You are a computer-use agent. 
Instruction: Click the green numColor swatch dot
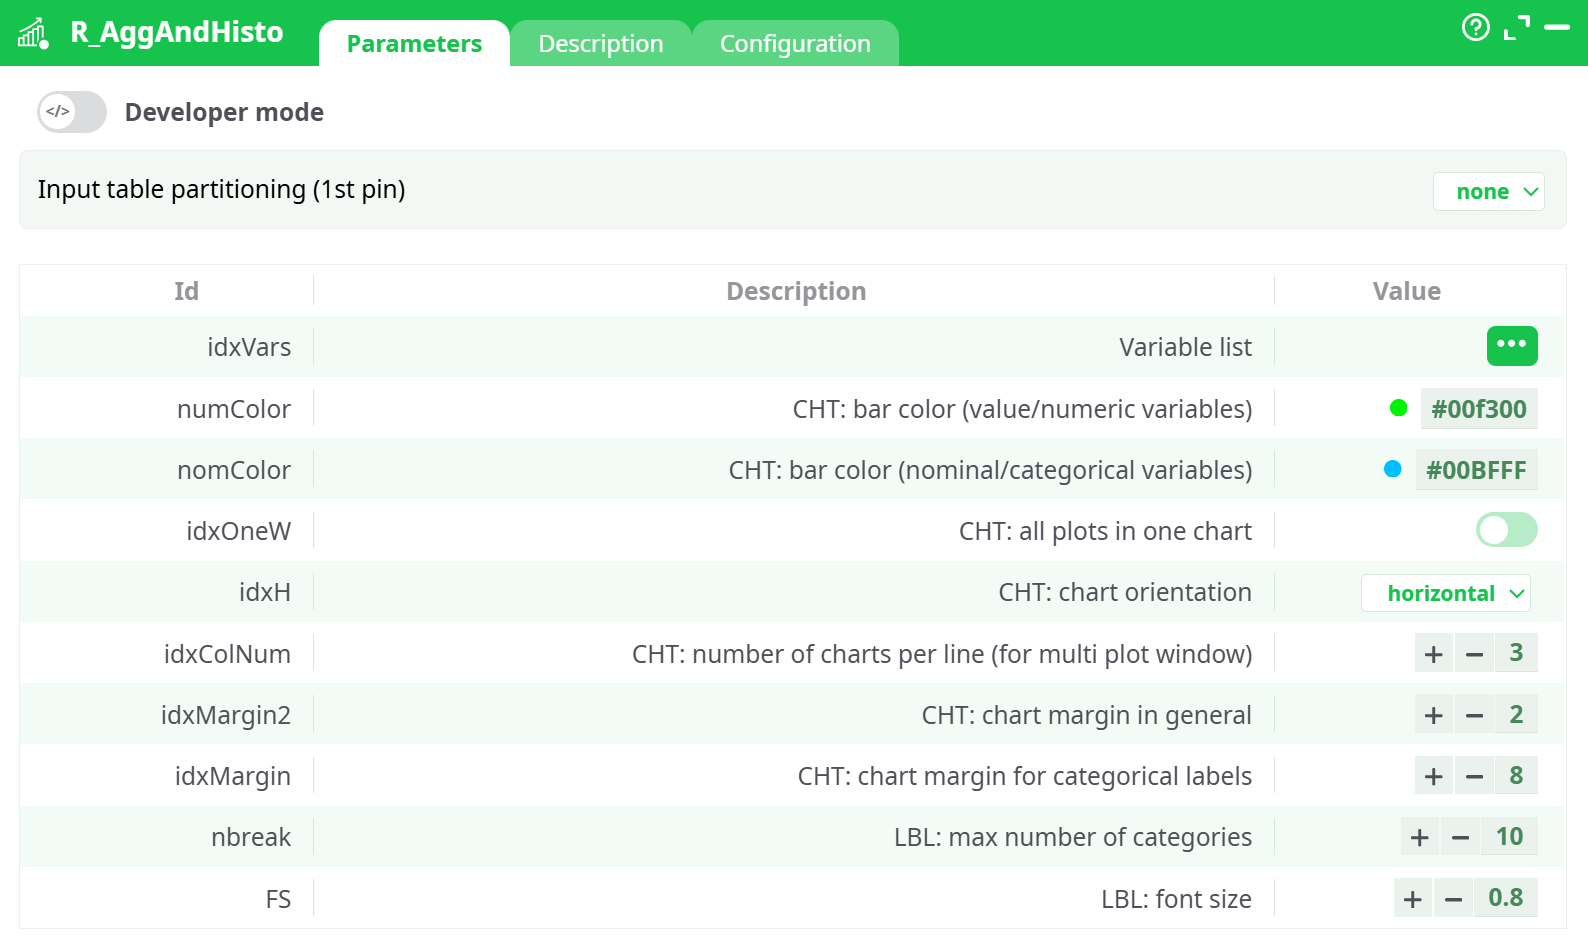click(1398, 408)
